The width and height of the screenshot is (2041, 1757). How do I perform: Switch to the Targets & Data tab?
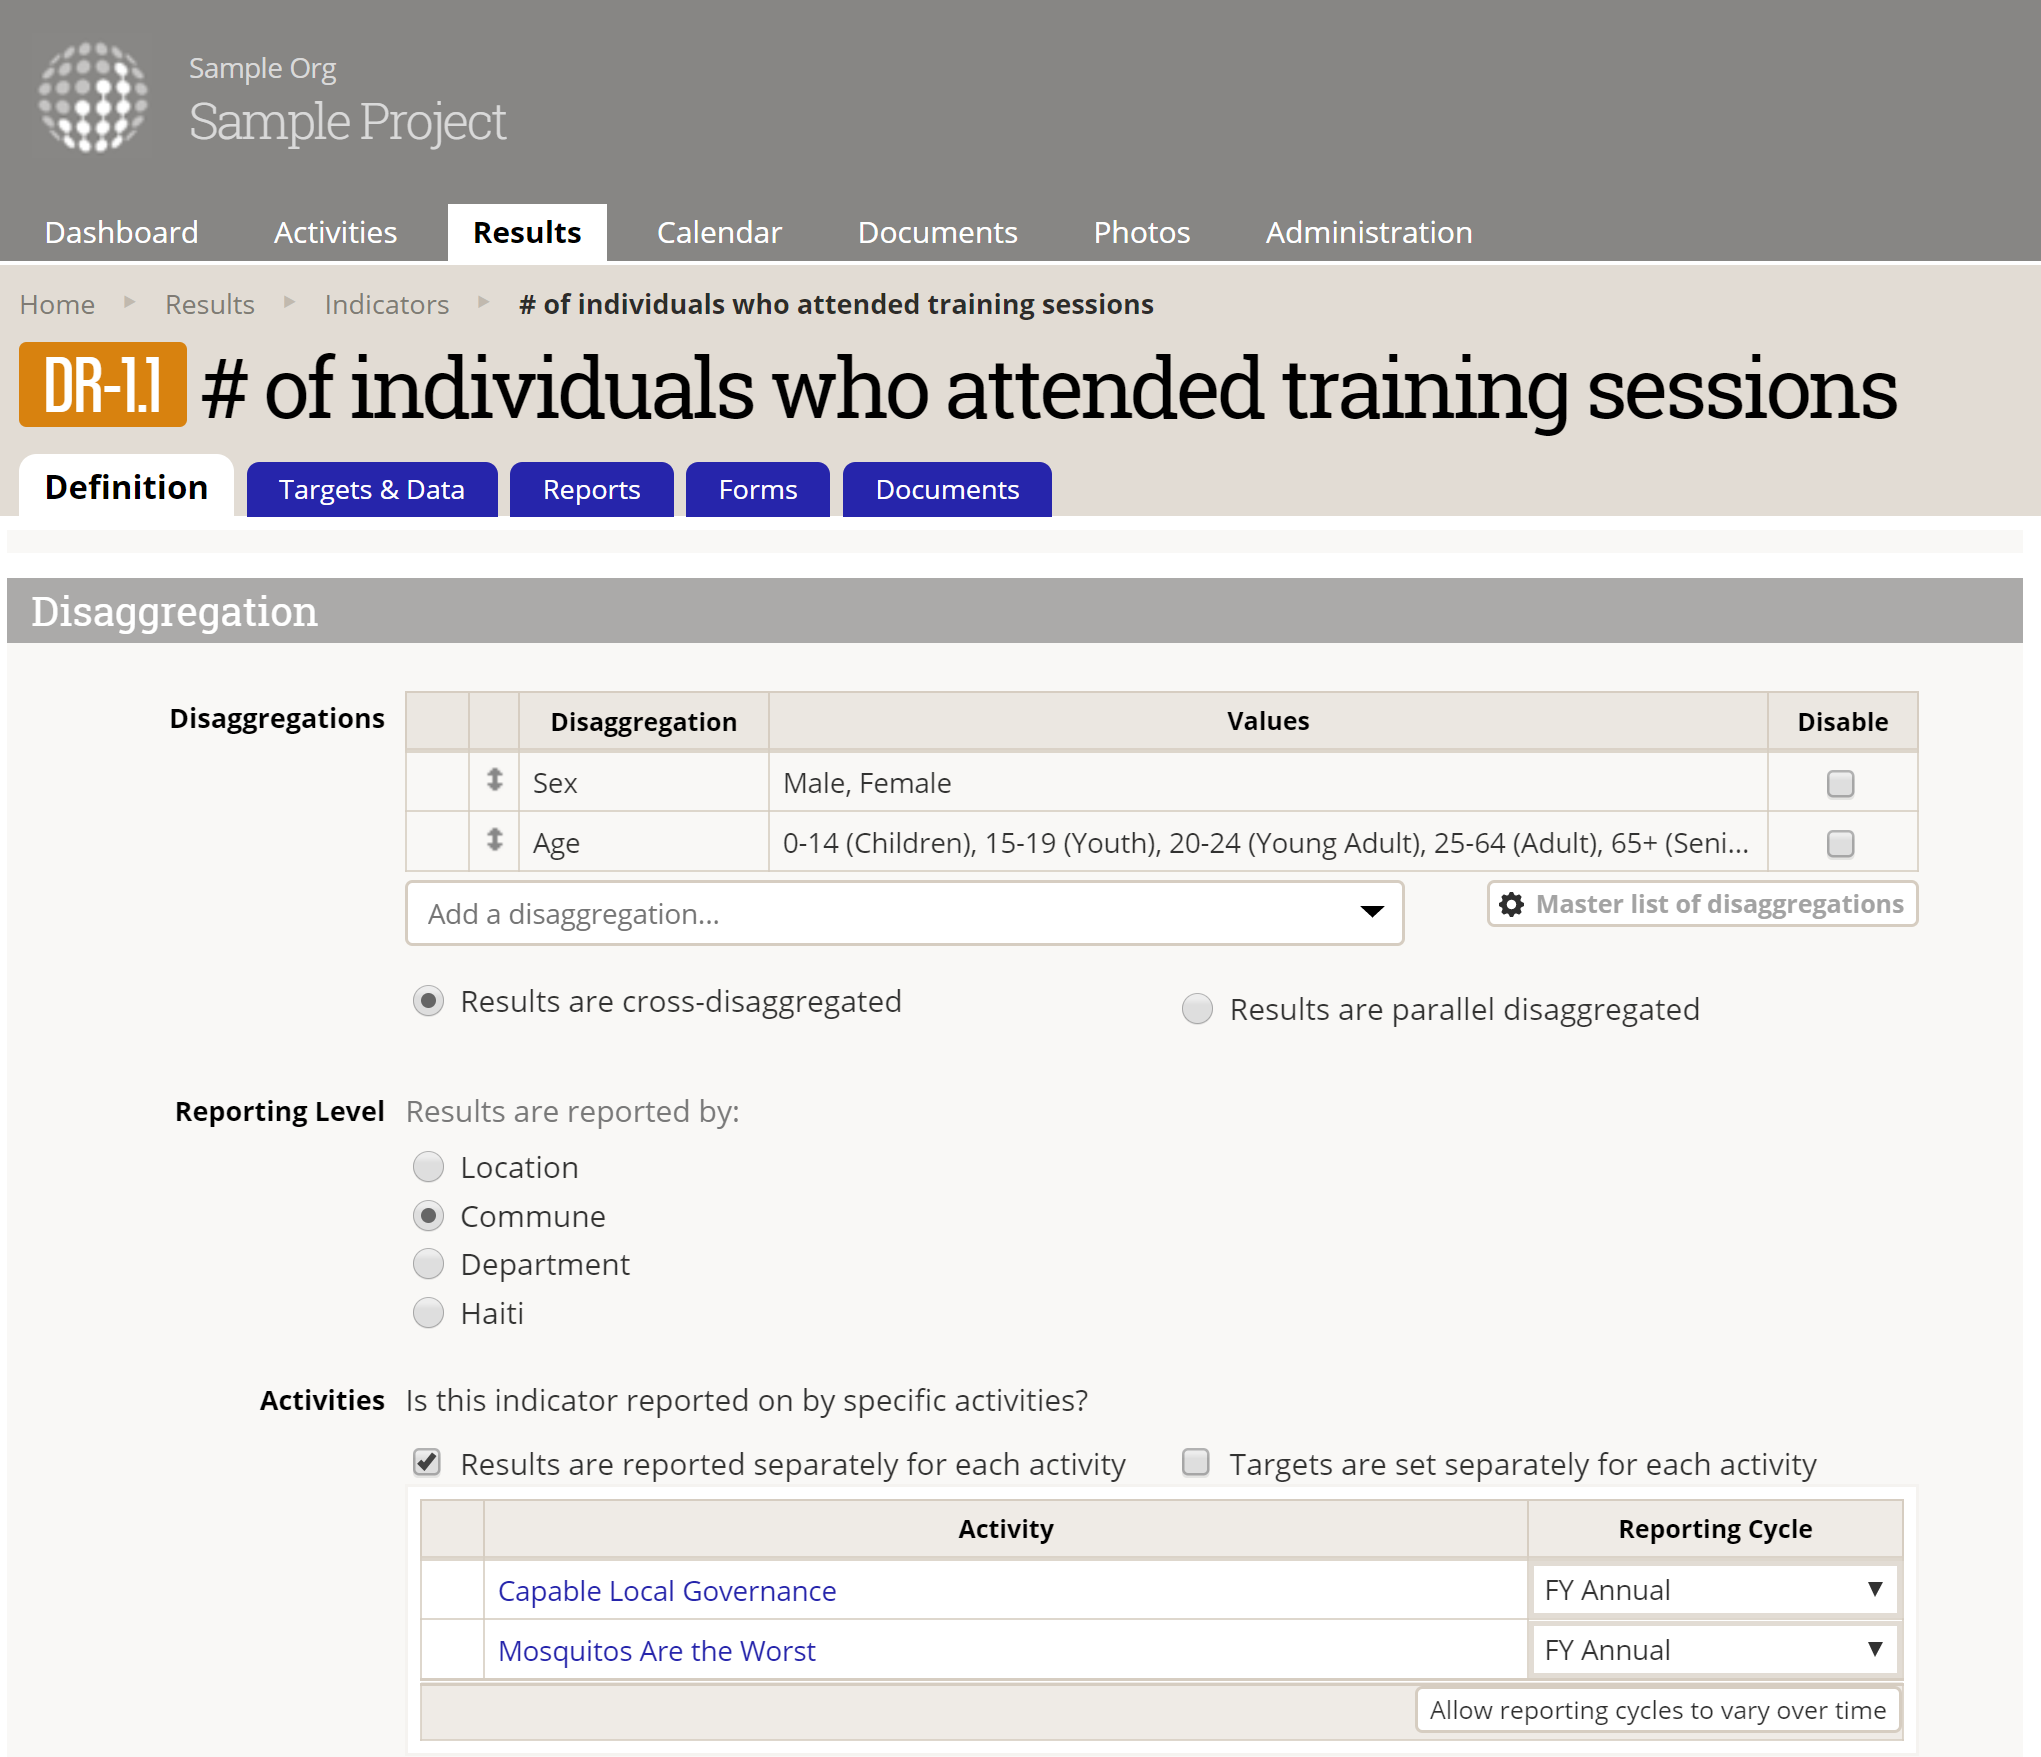(x=371, y=490)
